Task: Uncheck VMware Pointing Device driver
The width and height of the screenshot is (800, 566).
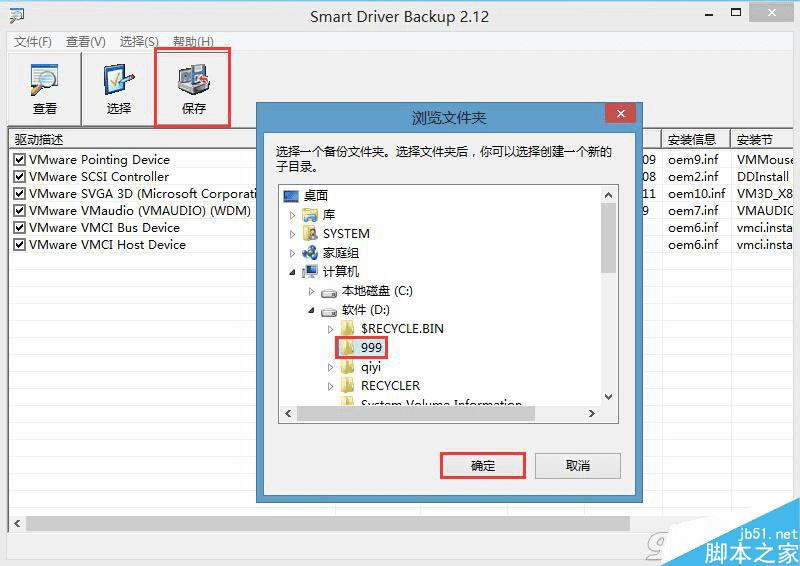Action: [19, 160]
